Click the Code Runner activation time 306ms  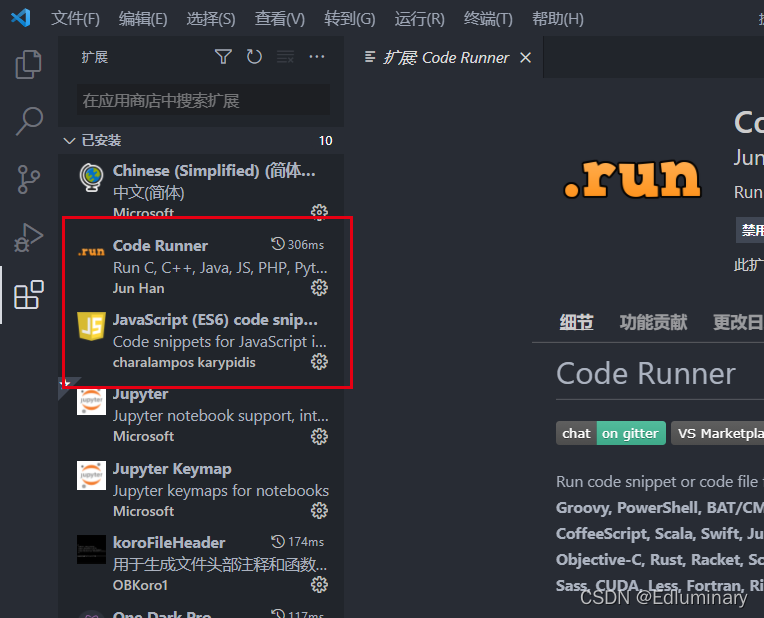coord(298,244)
